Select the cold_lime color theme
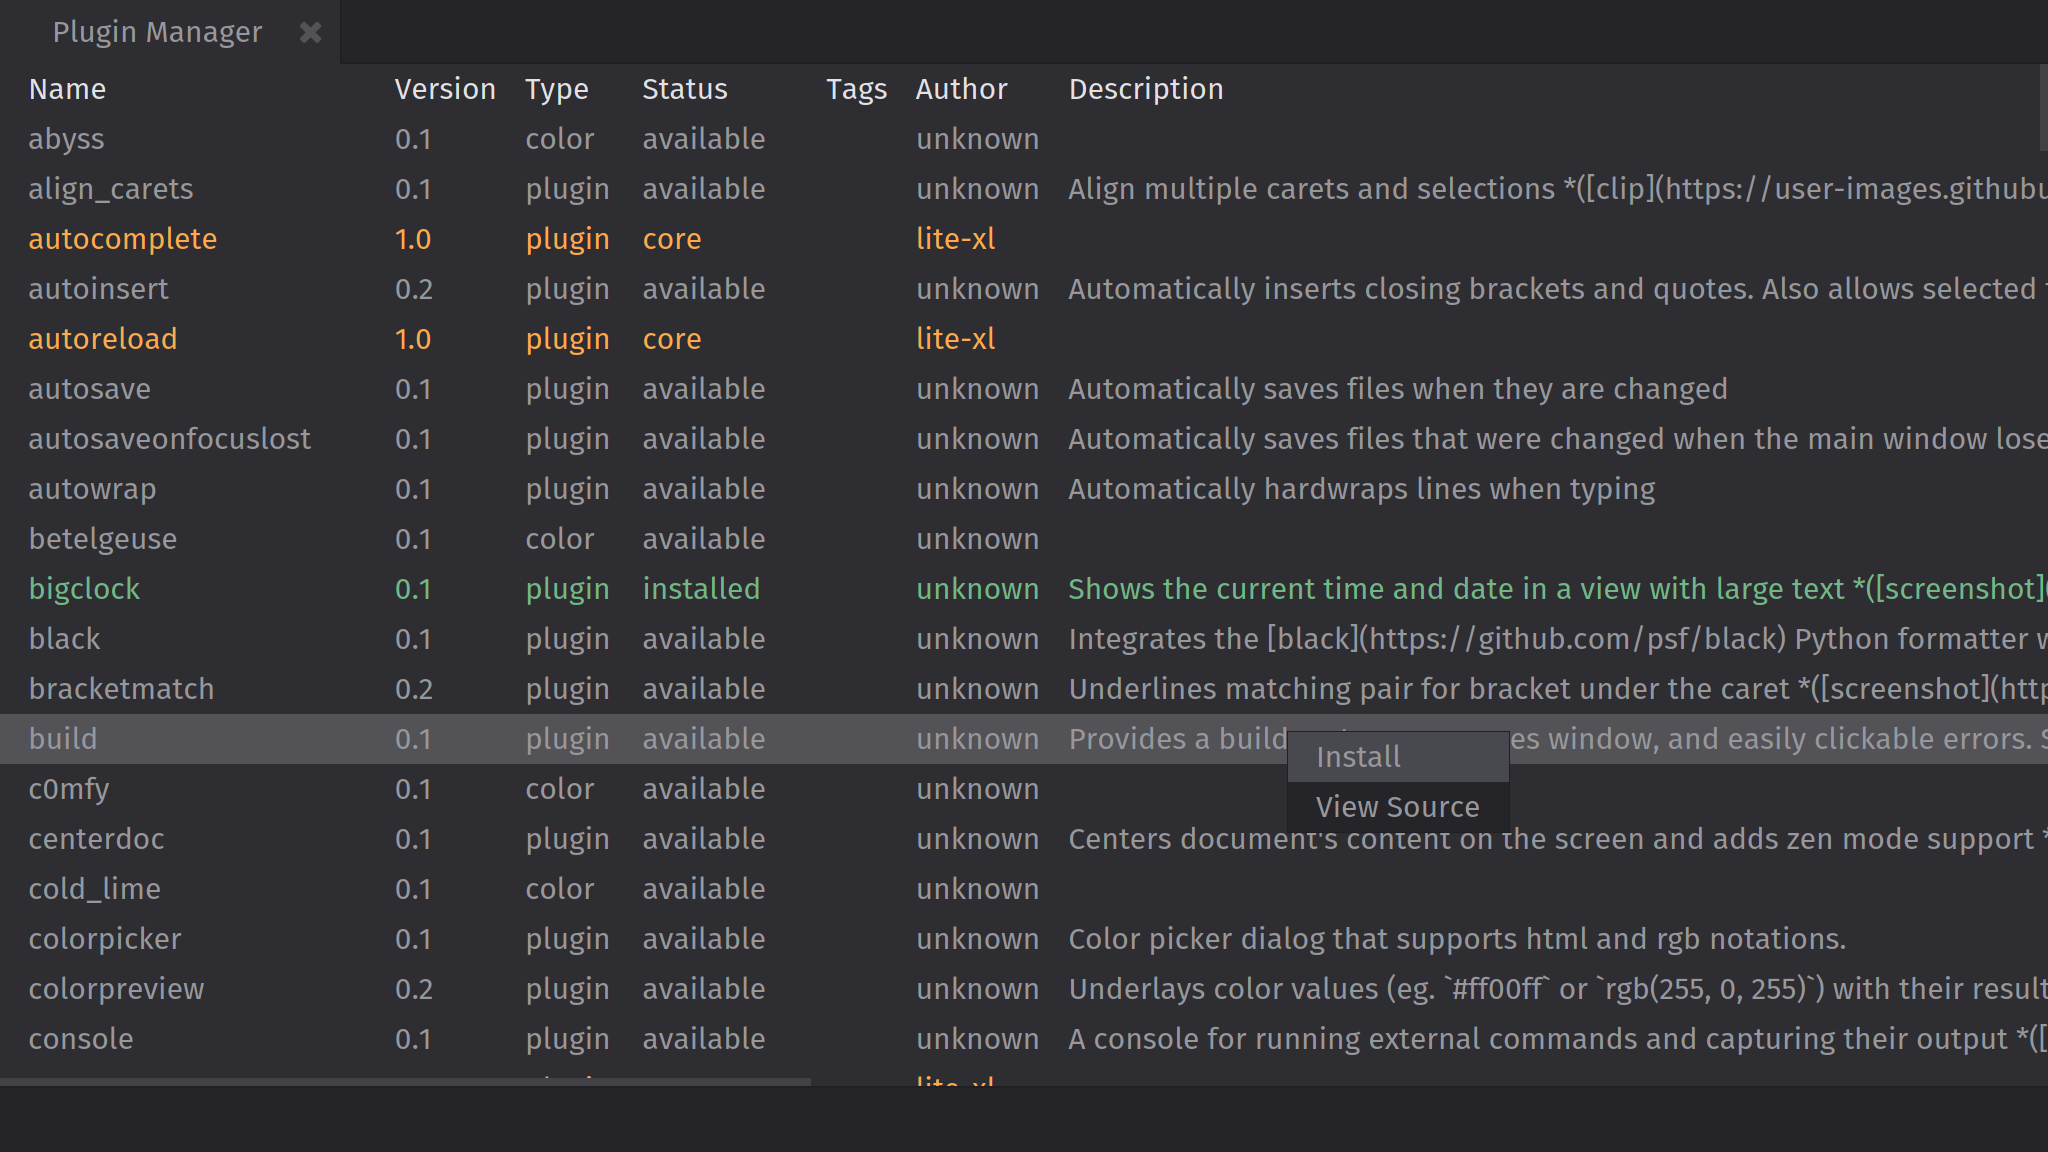 [1024, 889]
